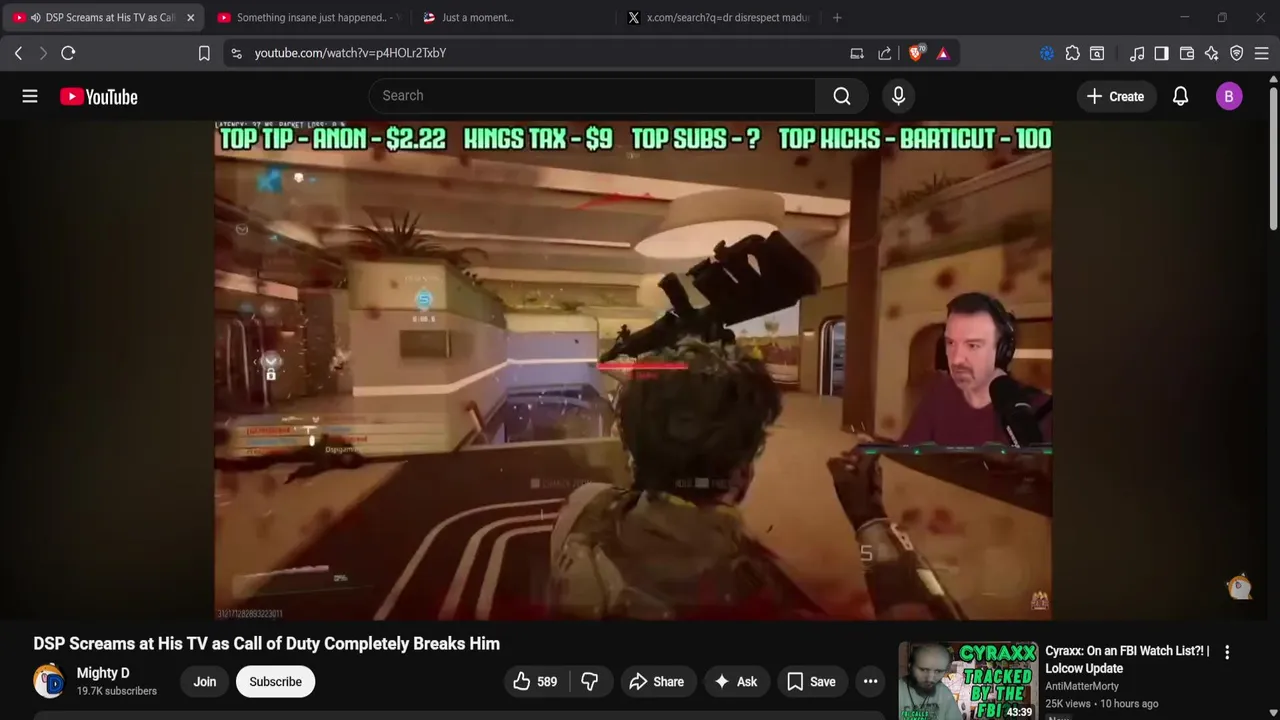1280x720 pixels.
Task: Toggle the browser sidebar panel icon
Action: pyautogui.click(x=1161, y=53)
